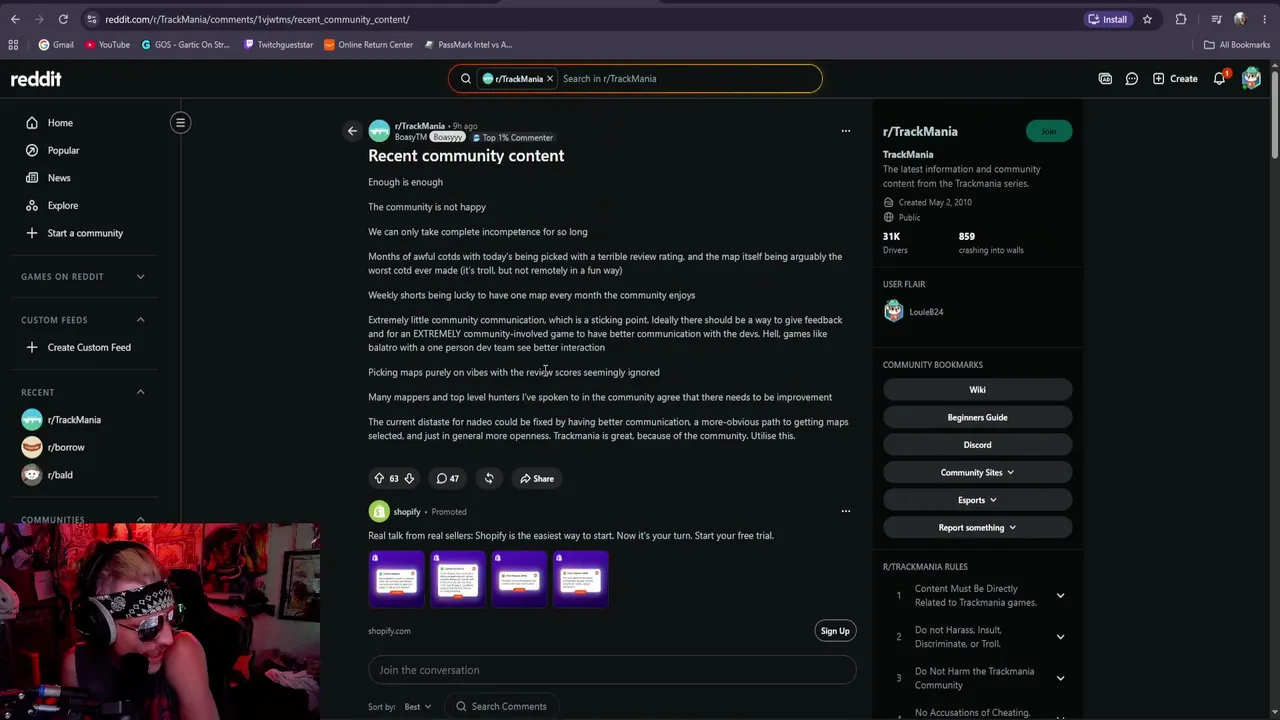Open the Sort by Best dropdown

point(417,707)
